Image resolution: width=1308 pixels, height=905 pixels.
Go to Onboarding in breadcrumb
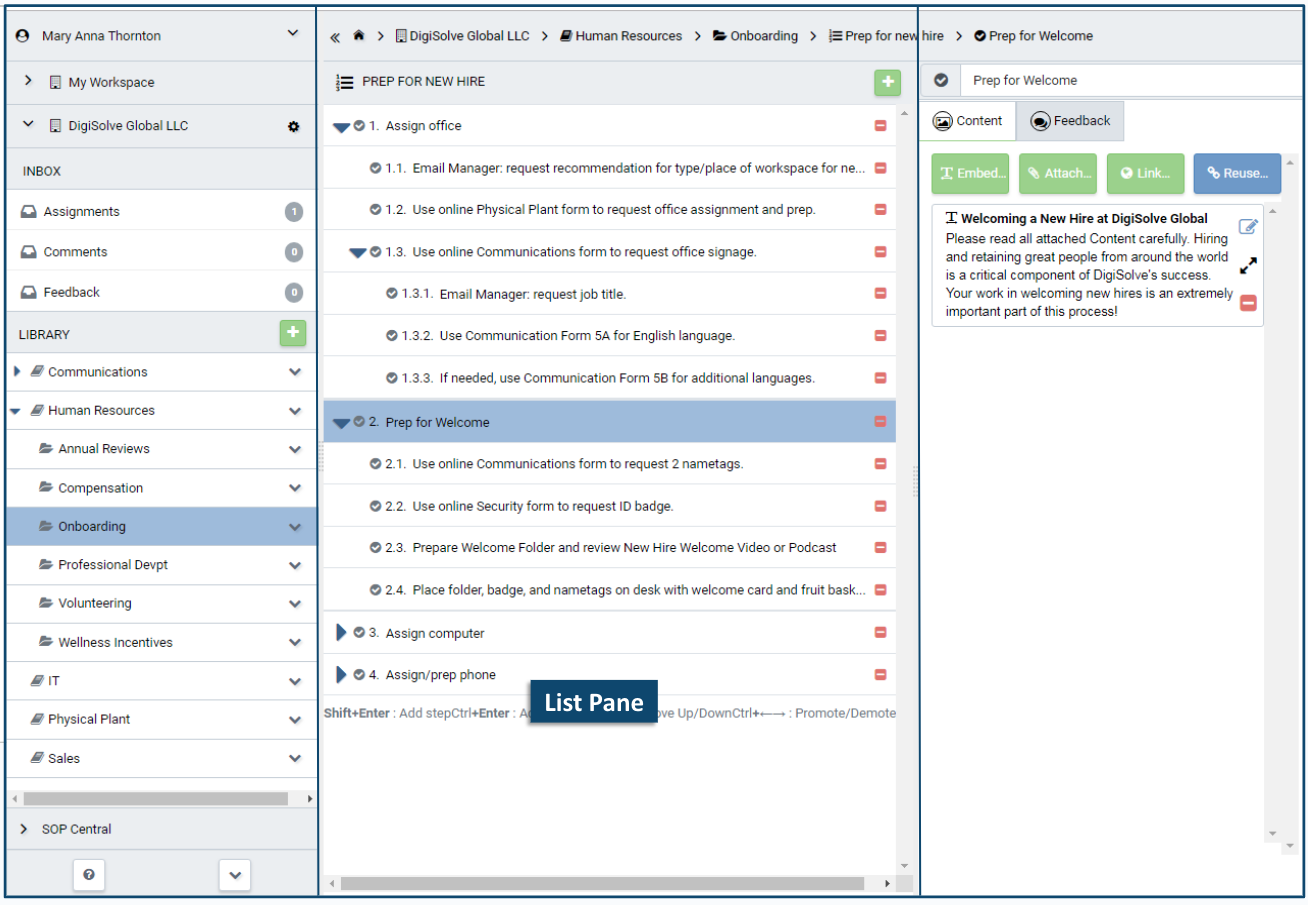click(755, 36)
